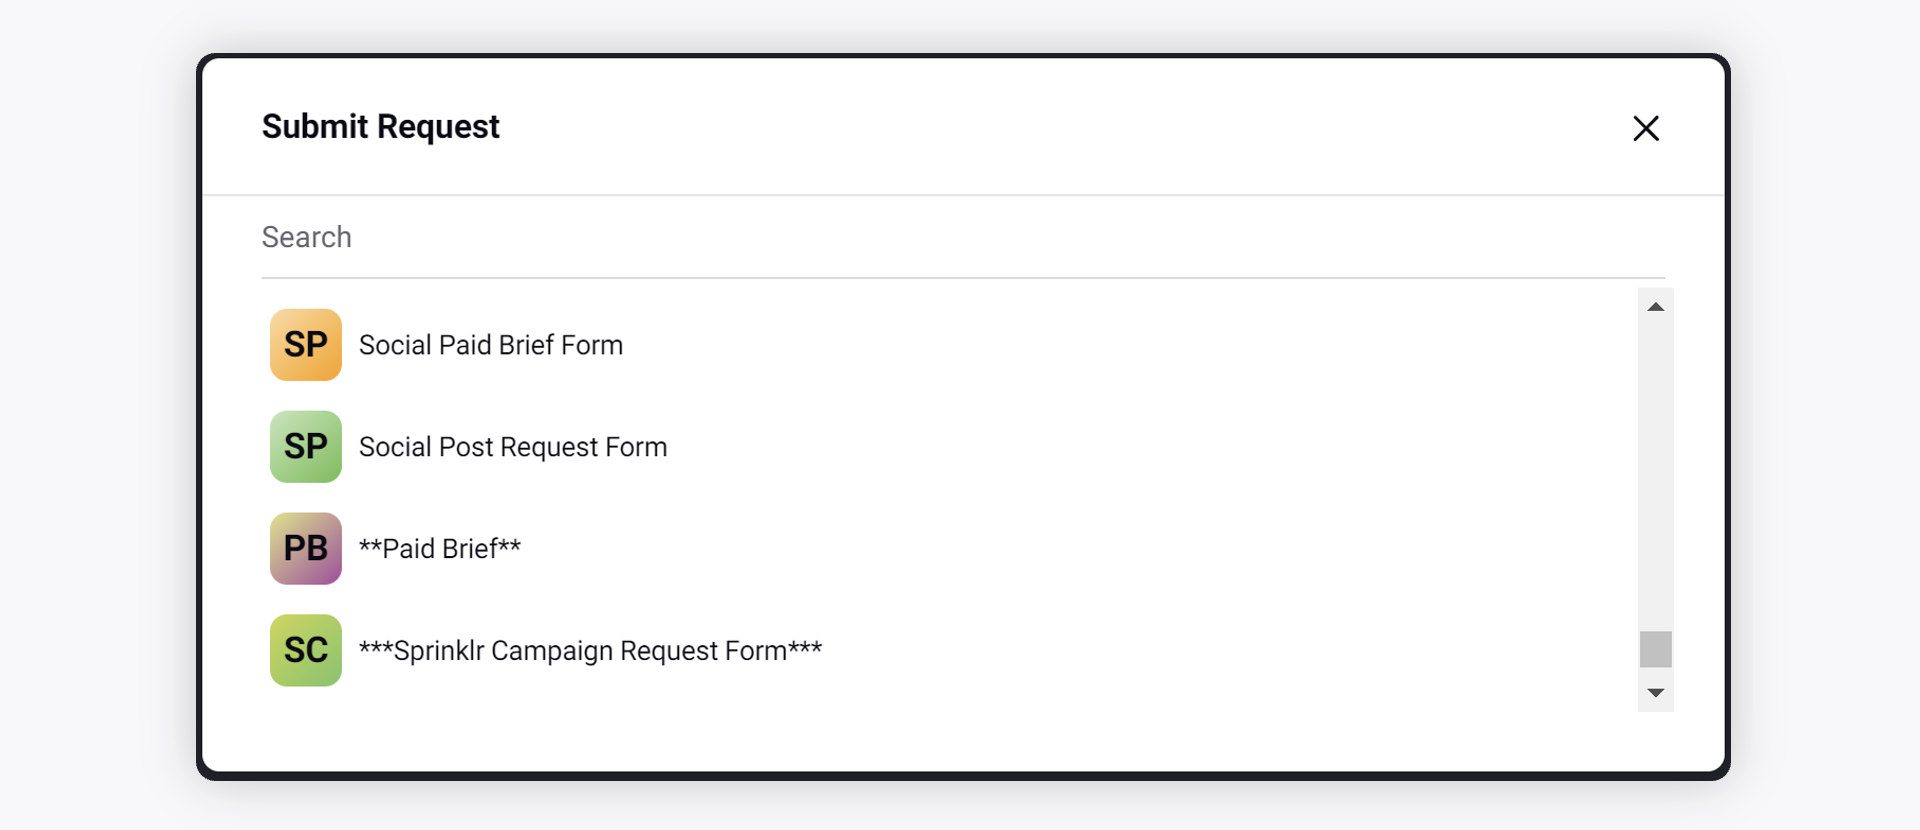Click blank row space right of Sprinklr Campaign Request Form
Screen dimensions: 1920x830
1230,651
